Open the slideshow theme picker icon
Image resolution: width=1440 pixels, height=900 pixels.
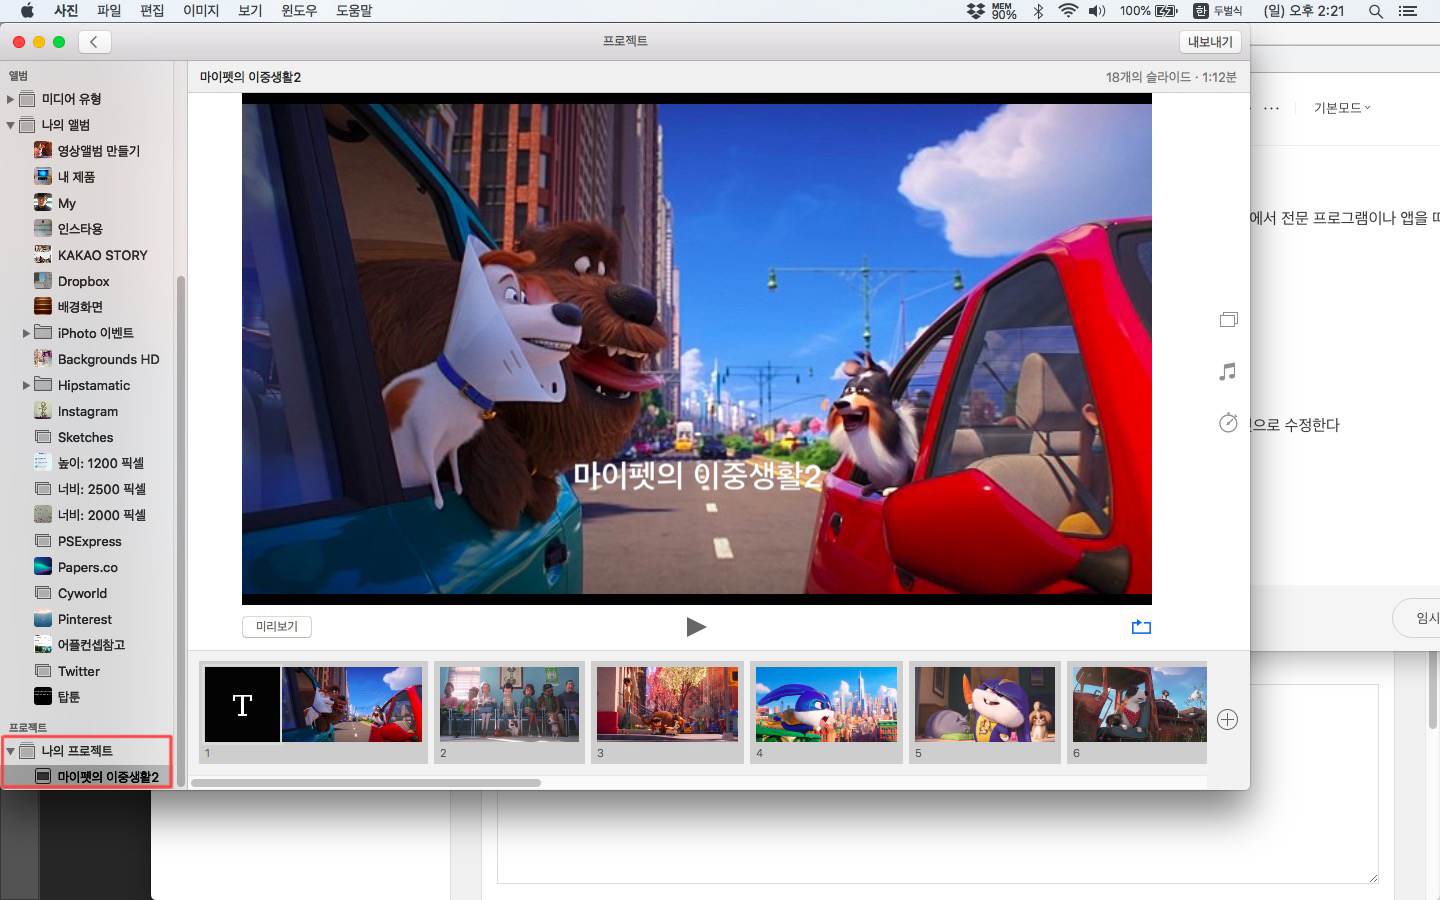pyautogui.click(x=1229, y=320)
